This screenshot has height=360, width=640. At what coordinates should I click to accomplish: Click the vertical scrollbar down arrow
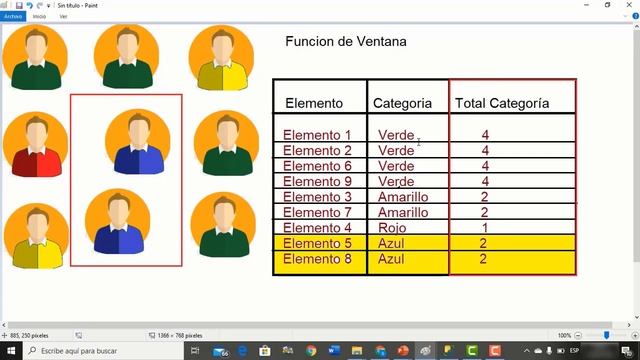tap(636, 317)
